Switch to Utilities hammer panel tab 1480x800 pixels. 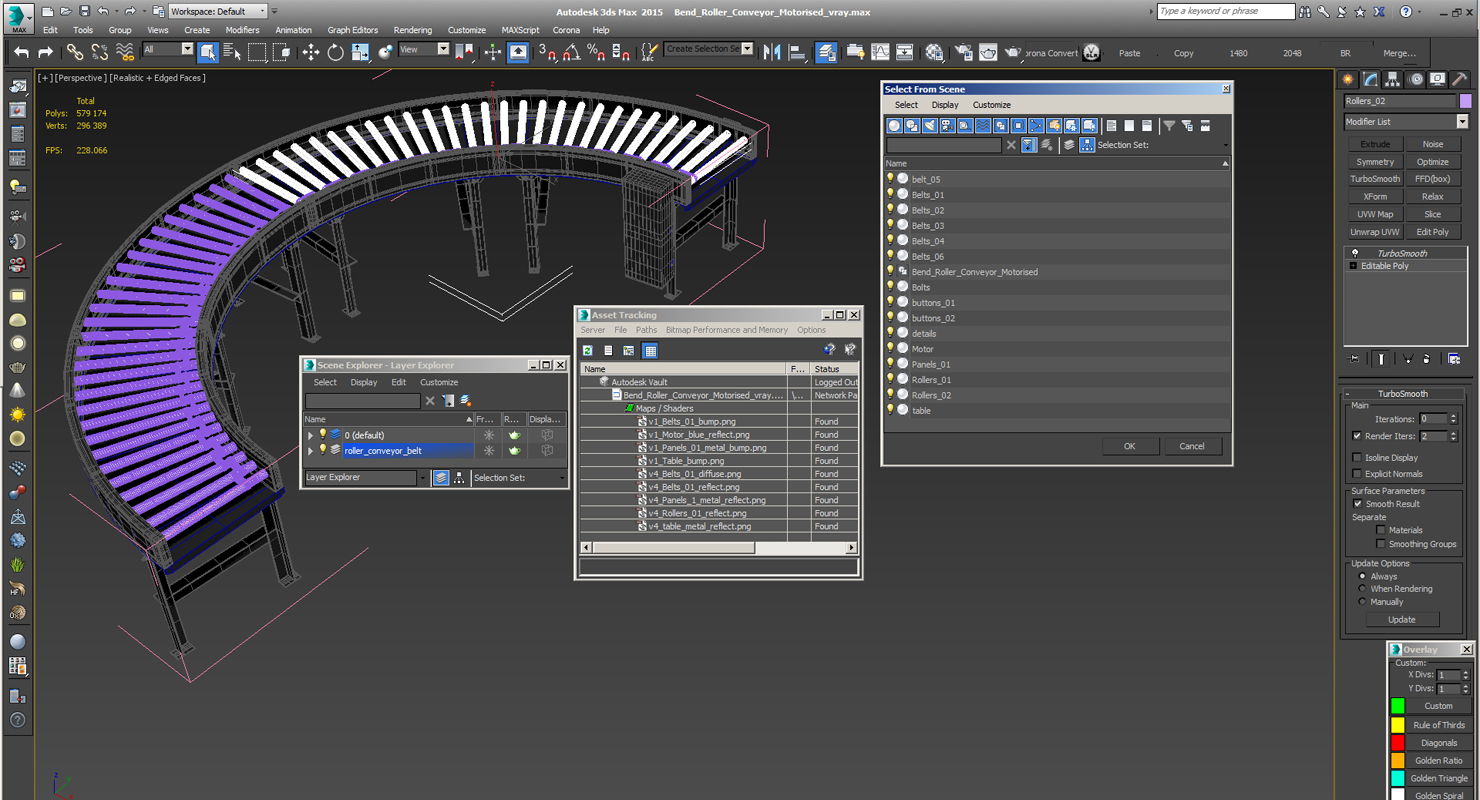click(x=1460, y=79)
